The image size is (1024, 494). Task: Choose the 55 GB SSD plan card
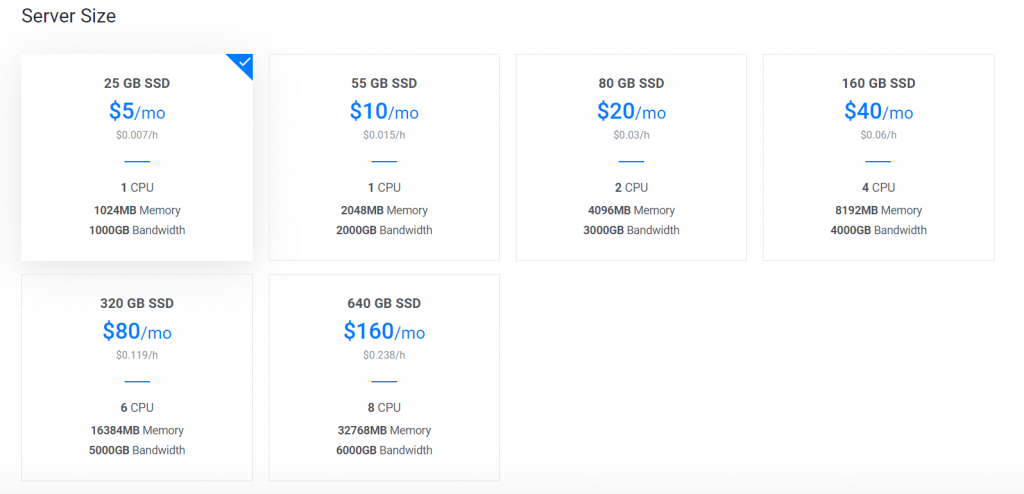384,157
